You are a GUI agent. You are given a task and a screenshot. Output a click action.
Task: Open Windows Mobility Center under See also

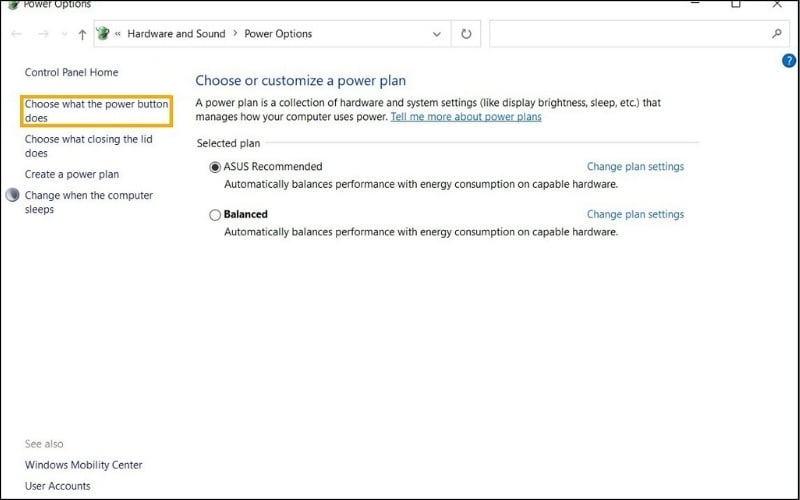pos(83,465)
